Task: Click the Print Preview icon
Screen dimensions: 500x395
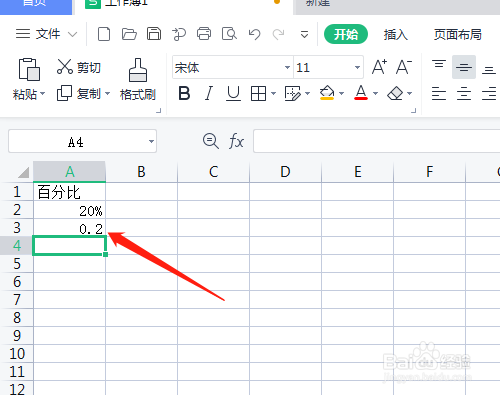Action: (x=229, y=34)
